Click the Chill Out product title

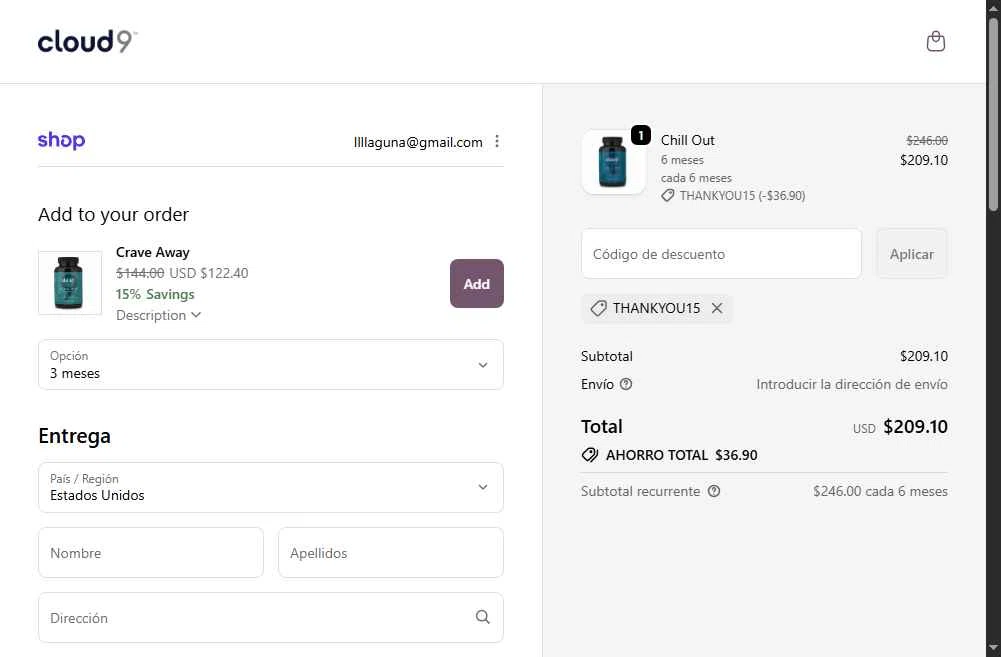[x=688, y=140]
